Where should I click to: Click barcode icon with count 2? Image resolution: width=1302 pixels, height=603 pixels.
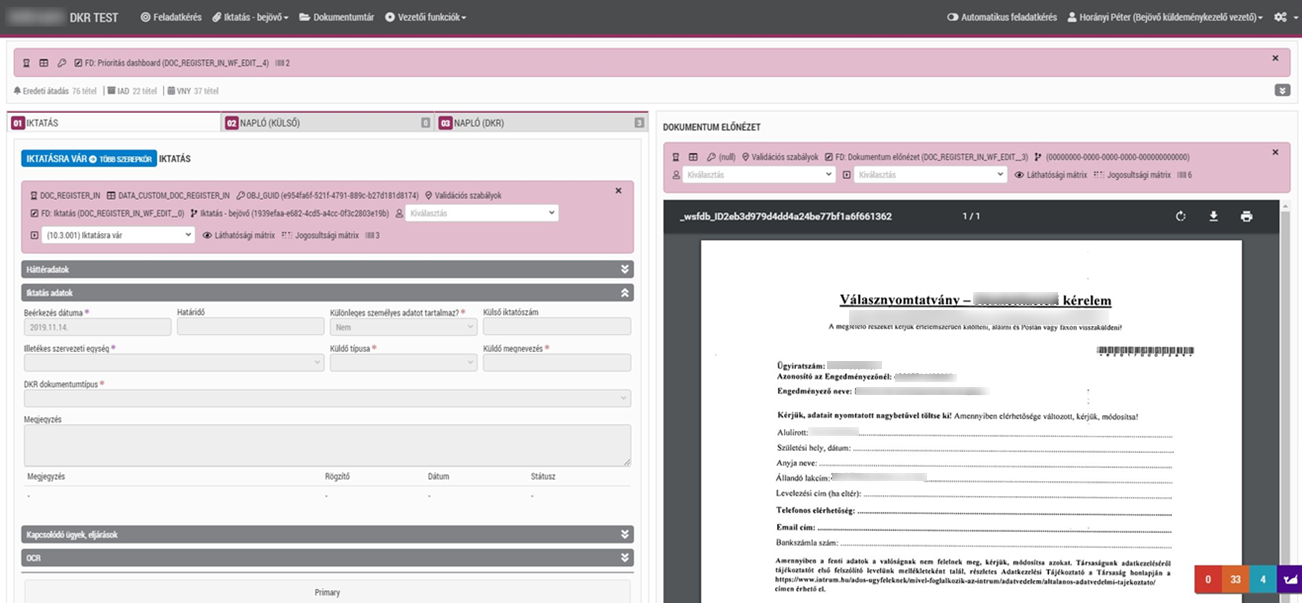point(282,63)
